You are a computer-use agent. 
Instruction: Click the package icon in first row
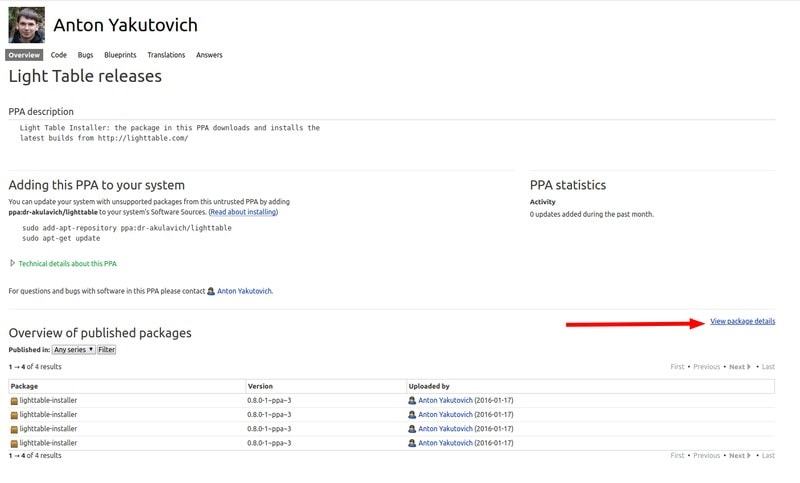tap(14, 401)
